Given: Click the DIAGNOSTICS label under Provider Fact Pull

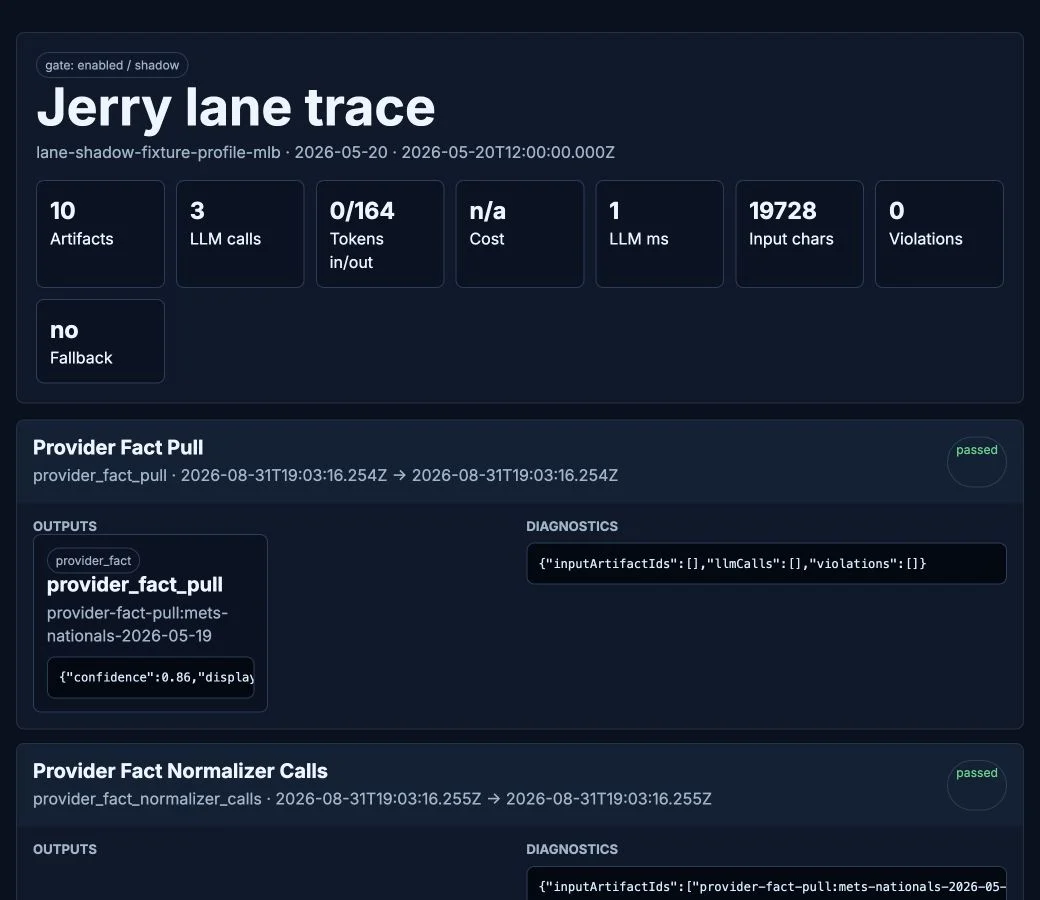Looking at the screenshot, I should pyautogui.click(x=572, y=526).
